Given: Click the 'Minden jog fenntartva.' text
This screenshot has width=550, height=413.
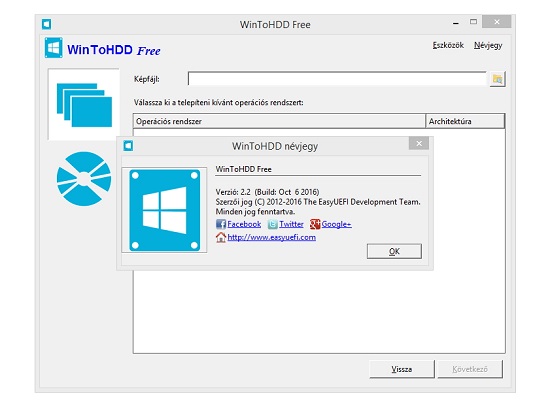Looking at the screenshot, I should 255,212.
